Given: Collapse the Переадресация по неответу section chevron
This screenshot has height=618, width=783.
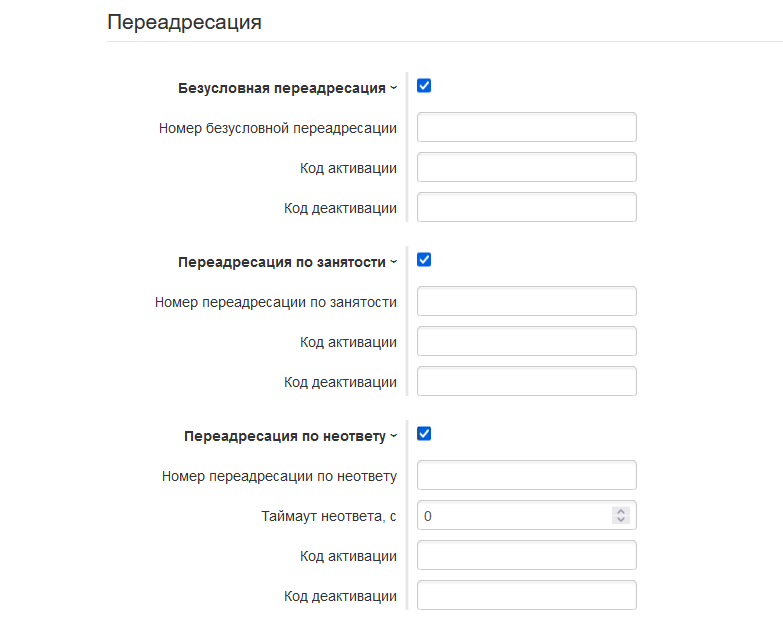Looking at the screenshot, I should tap(393, 436).
